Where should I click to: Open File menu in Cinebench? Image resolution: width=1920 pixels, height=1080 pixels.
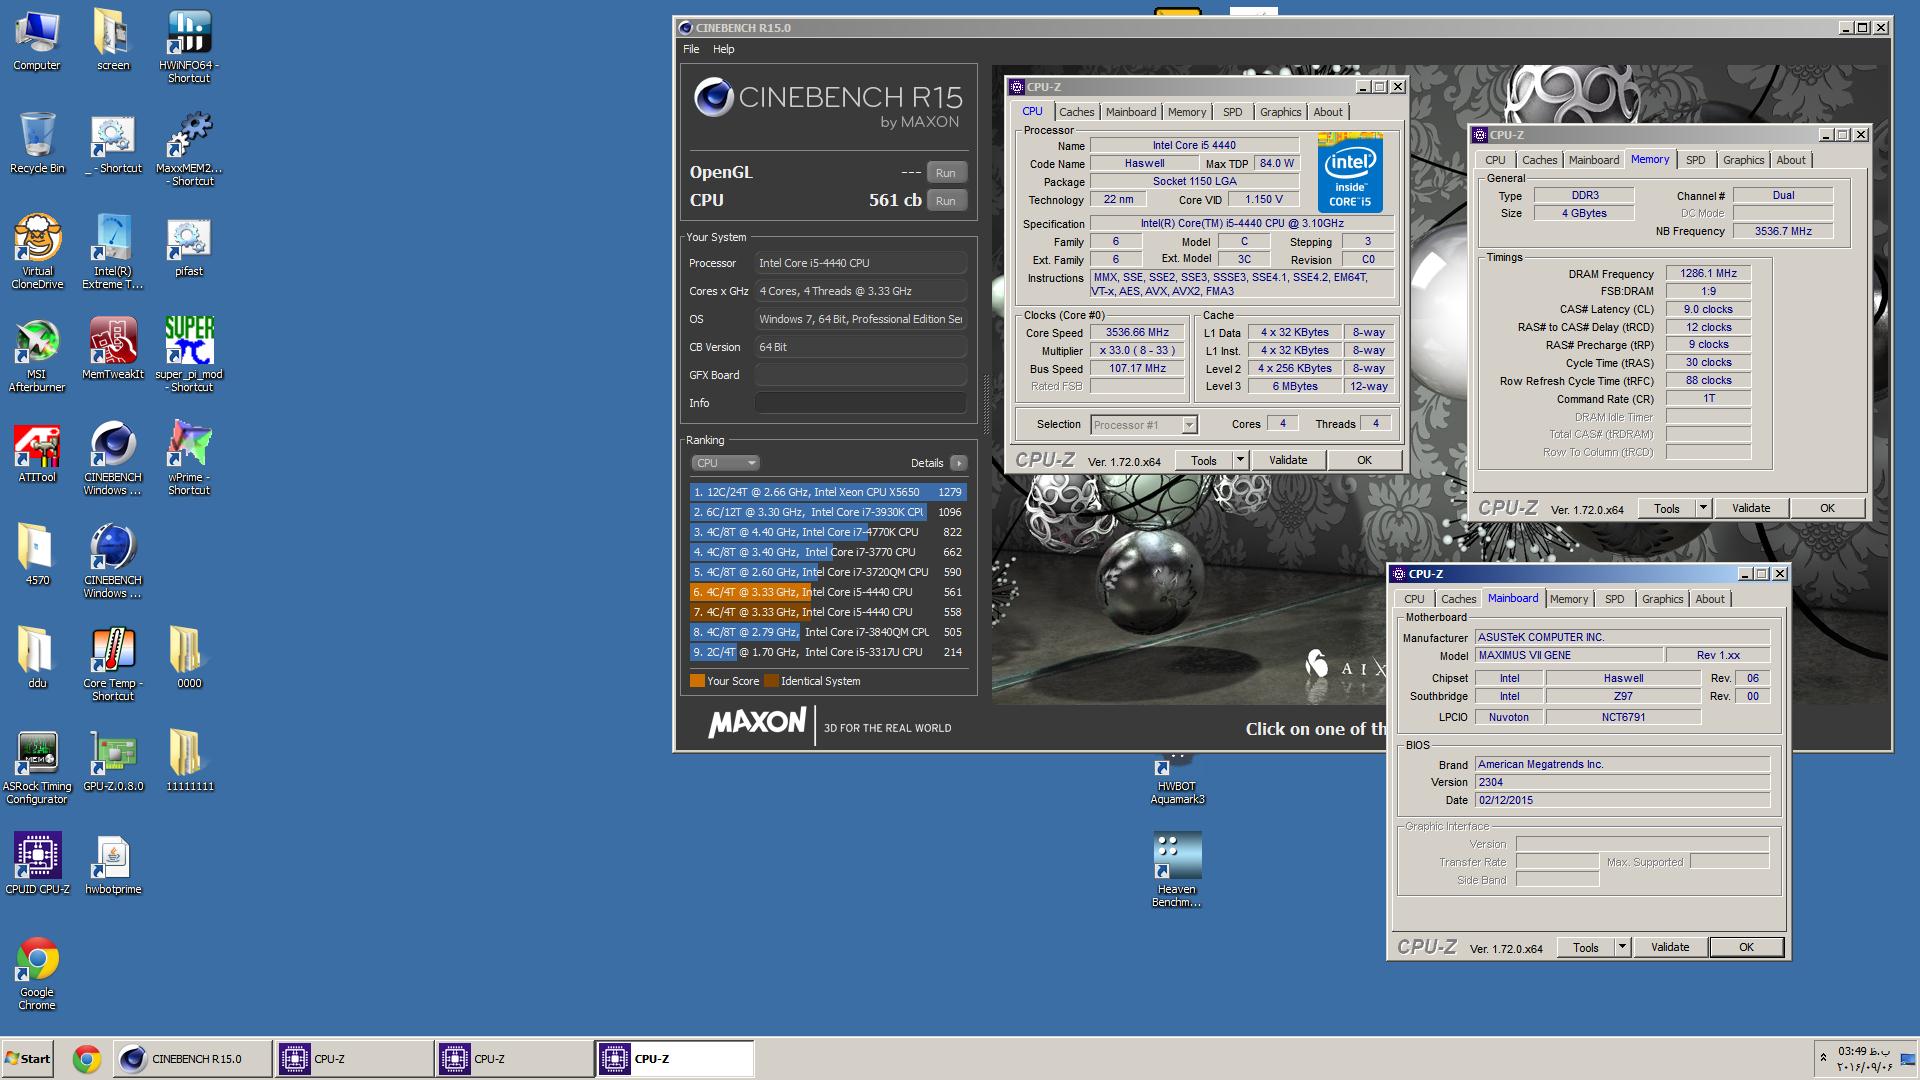click(691, 49)
